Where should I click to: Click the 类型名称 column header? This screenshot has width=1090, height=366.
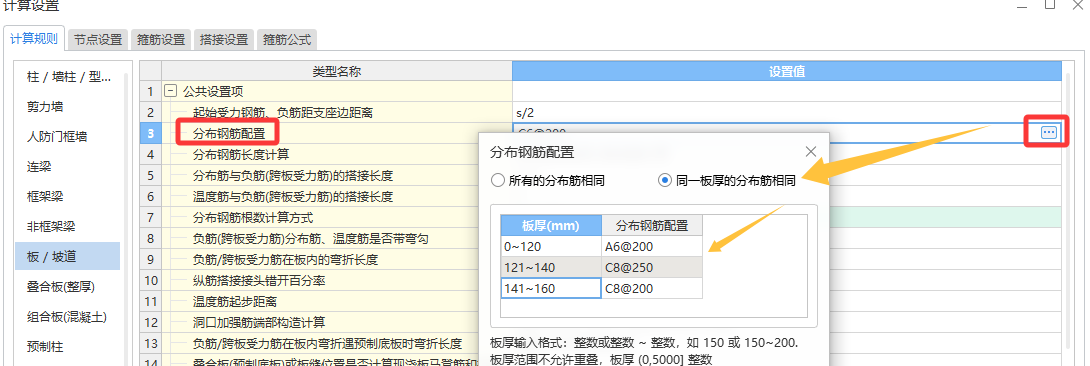point(337,71)
